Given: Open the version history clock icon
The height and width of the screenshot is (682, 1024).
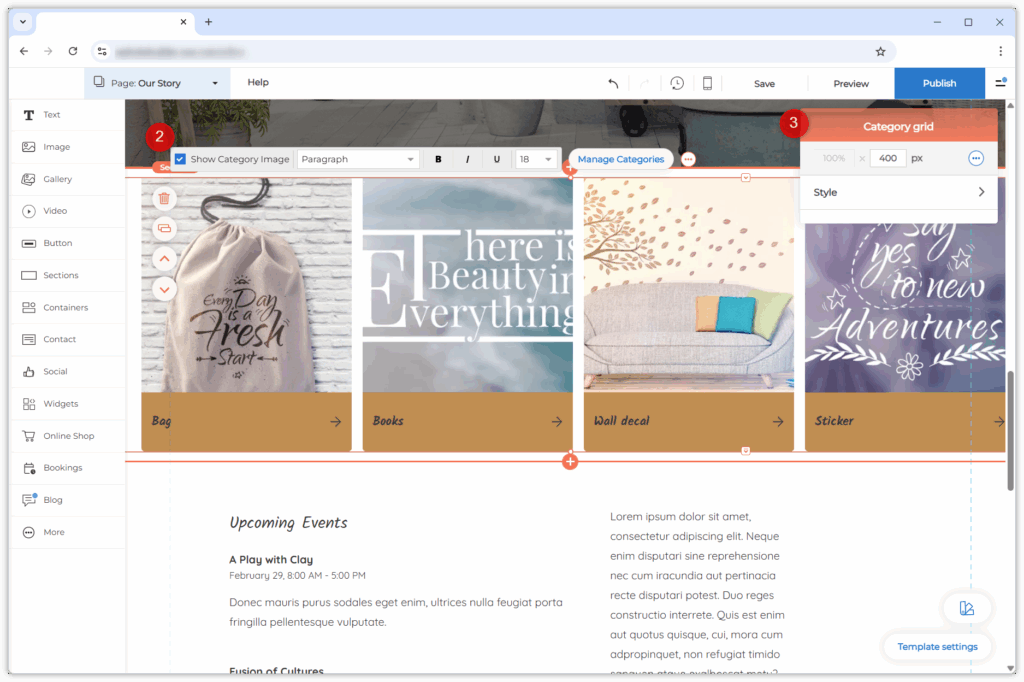Looking at the screenshot, I should tap(677, 83).
